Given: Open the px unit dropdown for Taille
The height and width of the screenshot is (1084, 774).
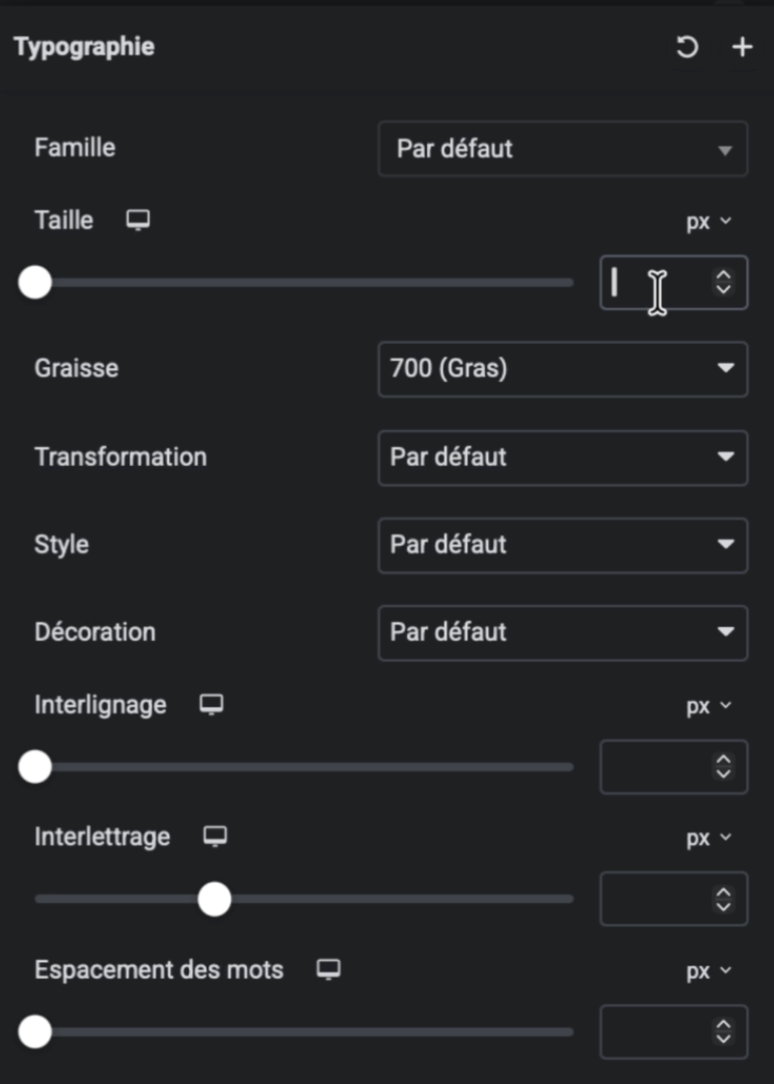Looking at the screenshot, I should [709, 221].
